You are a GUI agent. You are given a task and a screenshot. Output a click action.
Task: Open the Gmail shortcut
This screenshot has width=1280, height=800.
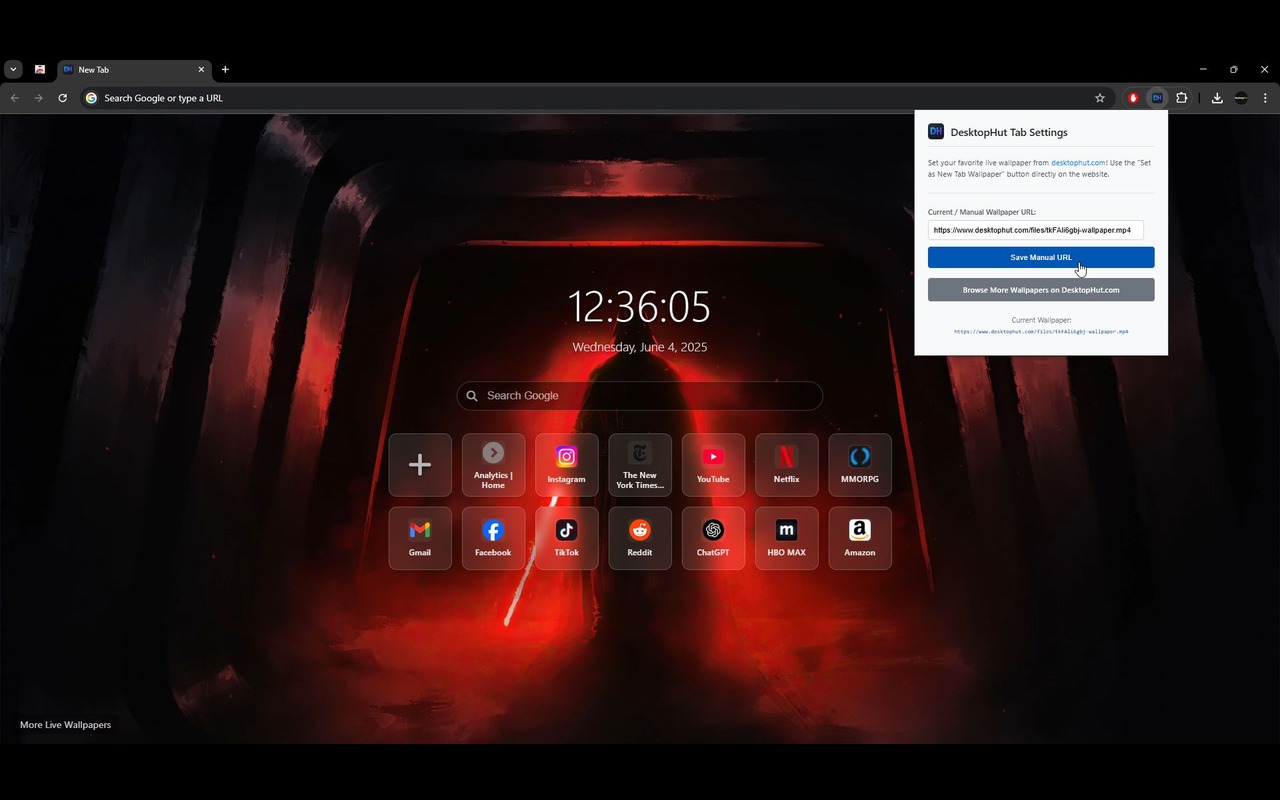[420, 537]
